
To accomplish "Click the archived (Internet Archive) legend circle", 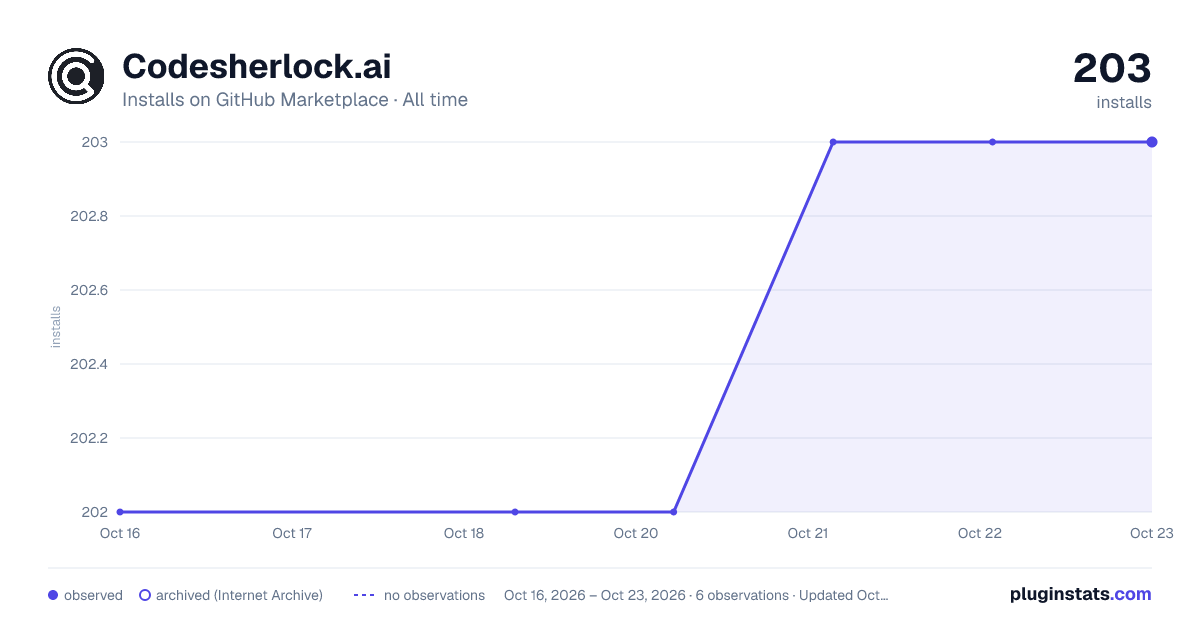I will point(145,595).
